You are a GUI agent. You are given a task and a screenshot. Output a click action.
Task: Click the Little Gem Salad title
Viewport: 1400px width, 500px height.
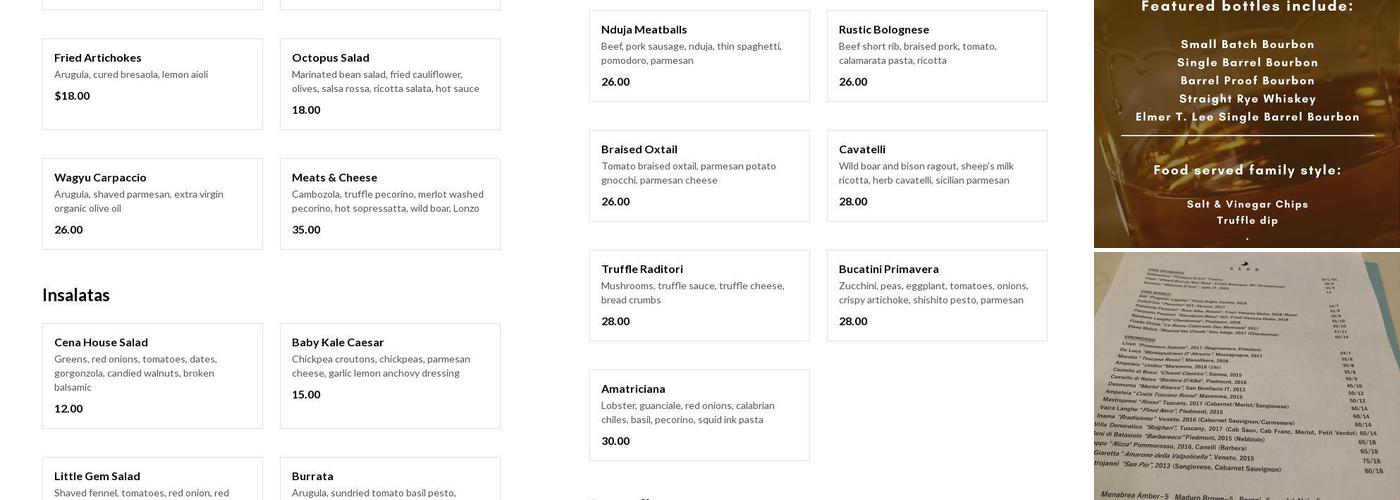[97, 476]
